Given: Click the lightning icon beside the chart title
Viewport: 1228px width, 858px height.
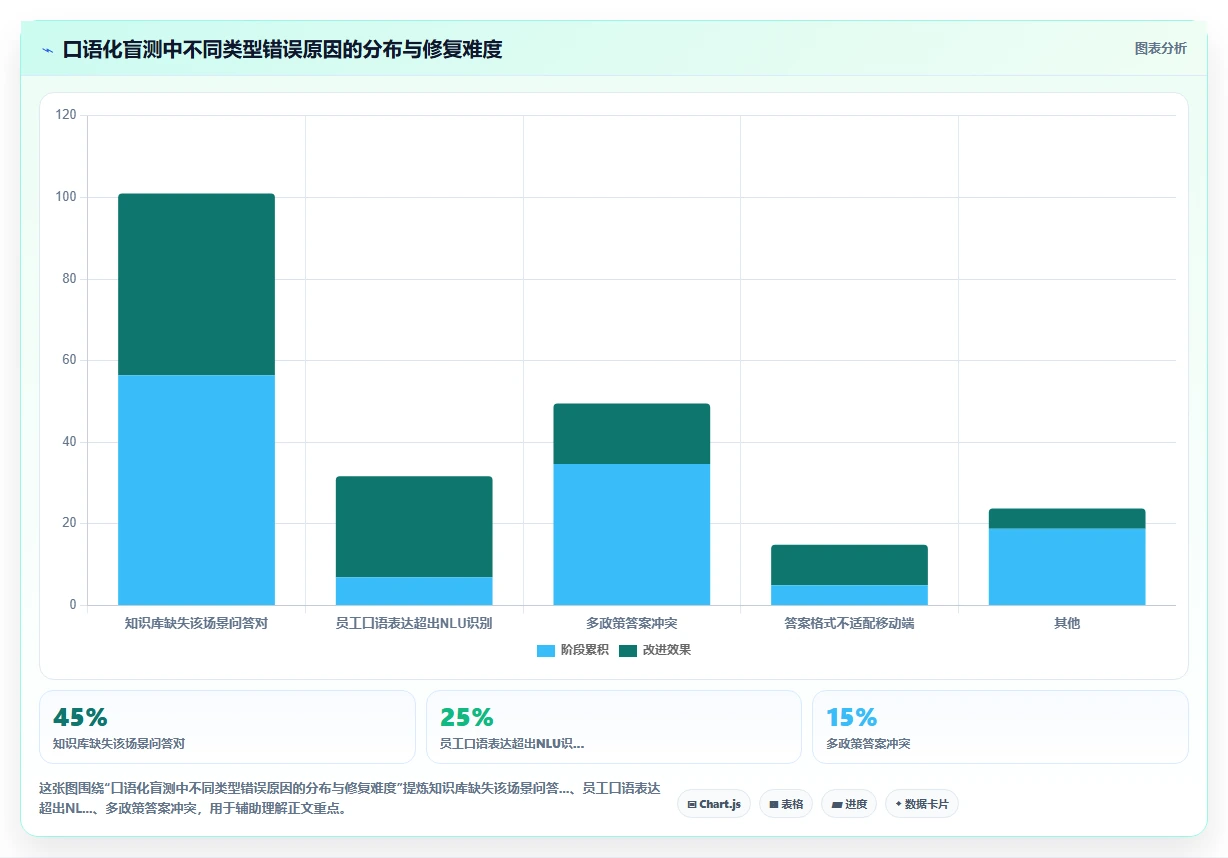Looking at the screenshot, I should tap(47, 49).
